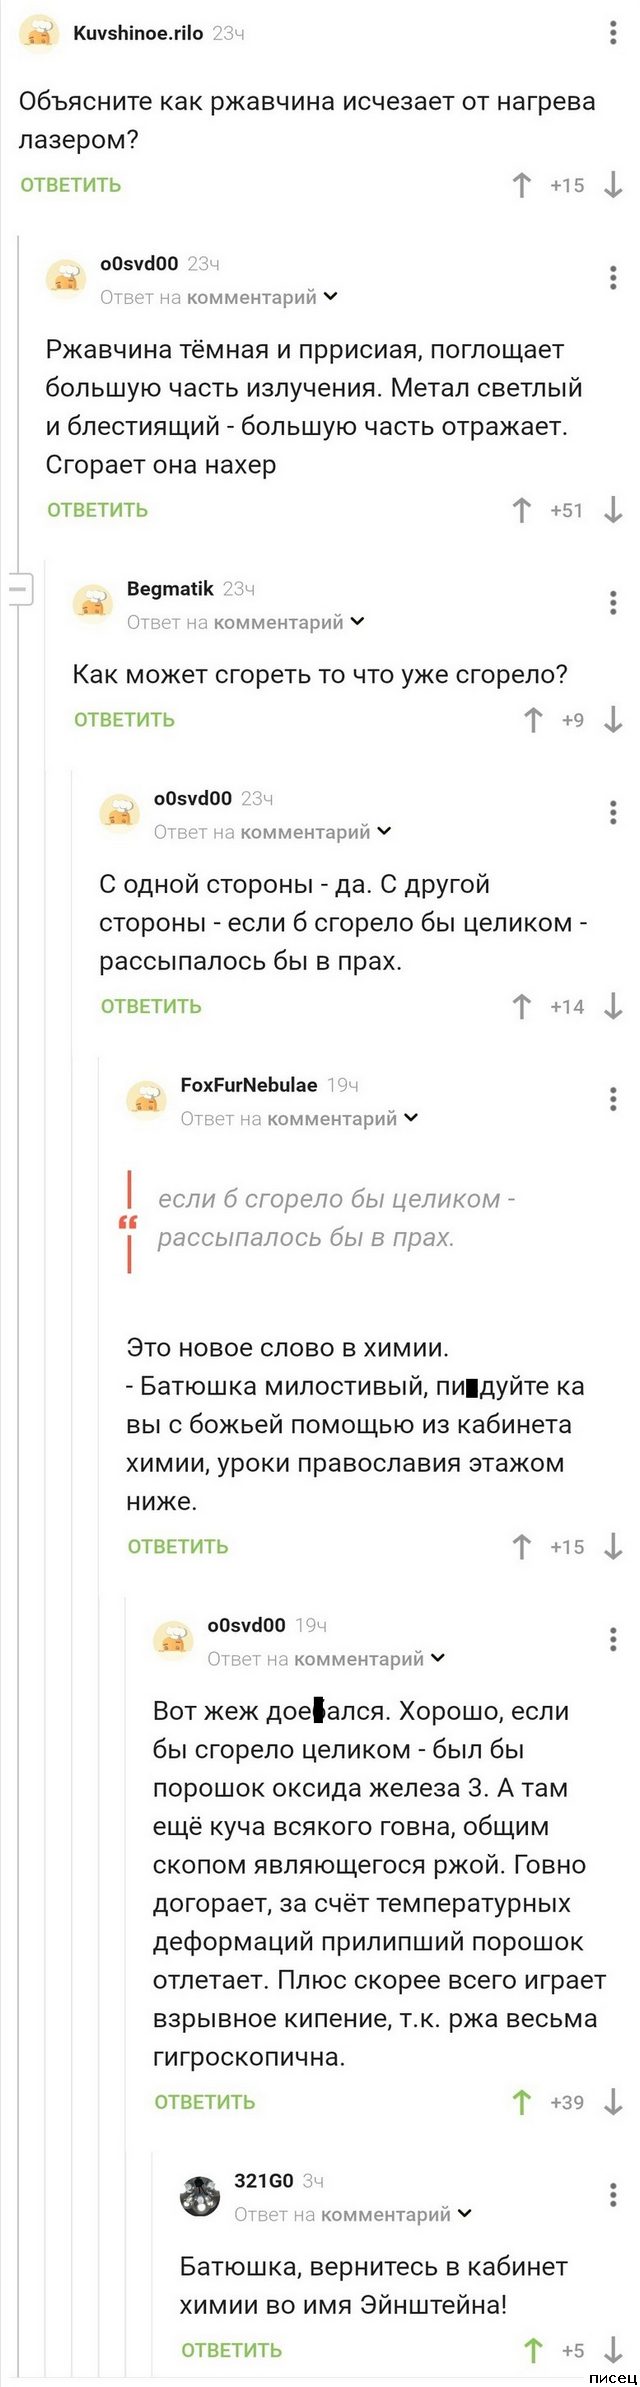This screenshot has width=640, height=2387.
Task: Collapse the Begmatik comment thread
Action: click(20, 589)
